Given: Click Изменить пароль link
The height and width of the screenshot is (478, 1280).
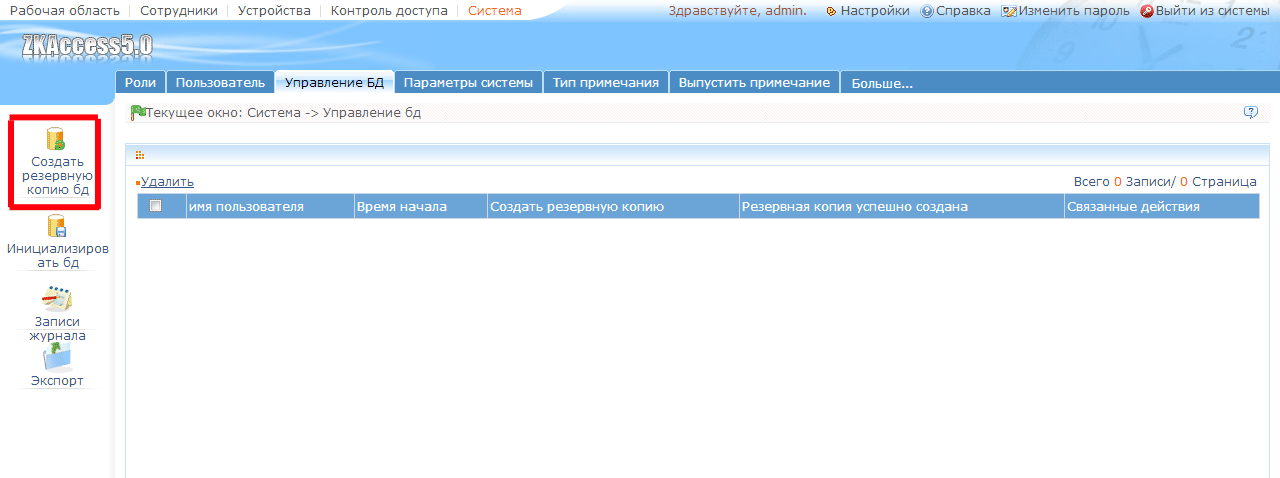Looking at the screenshot, I should tap(1065, 10).
